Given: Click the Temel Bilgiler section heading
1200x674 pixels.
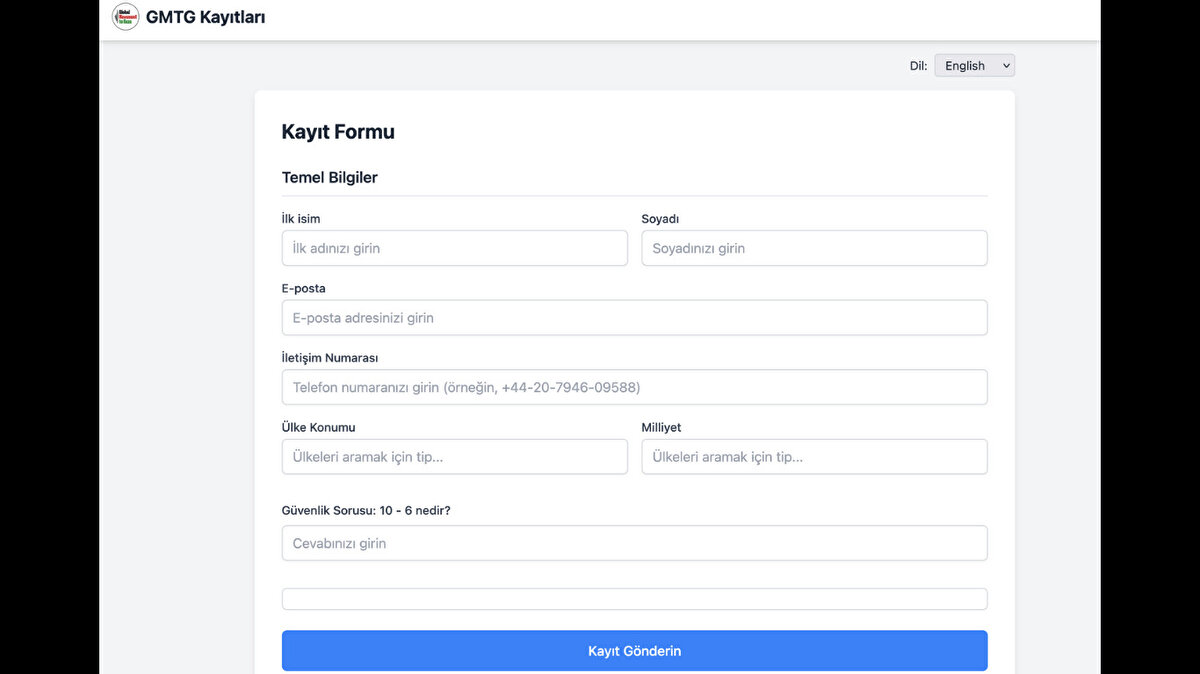Looking at the screenshot, I should tap(329, 178).
